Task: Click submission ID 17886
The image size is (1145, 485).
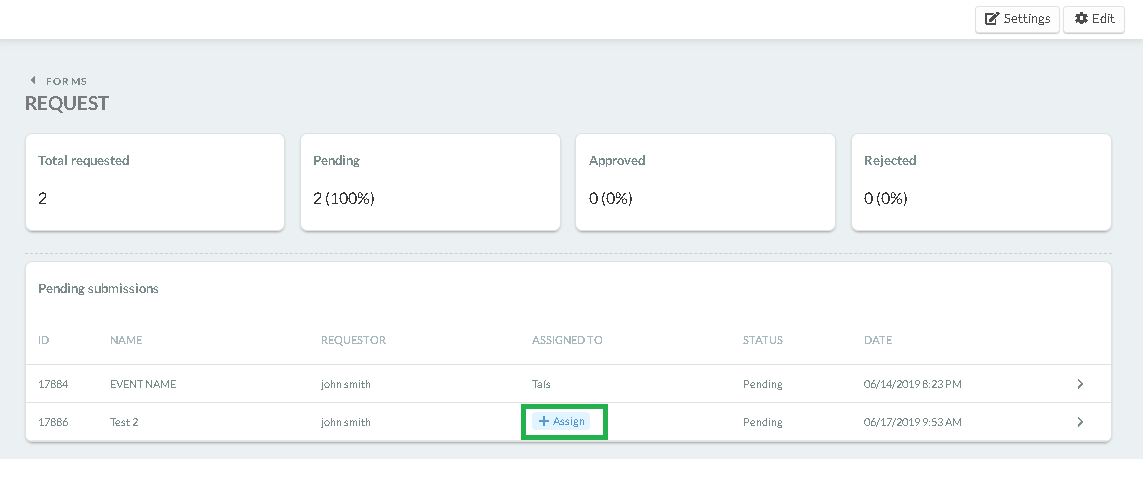Action: click(x=53, y=421)
